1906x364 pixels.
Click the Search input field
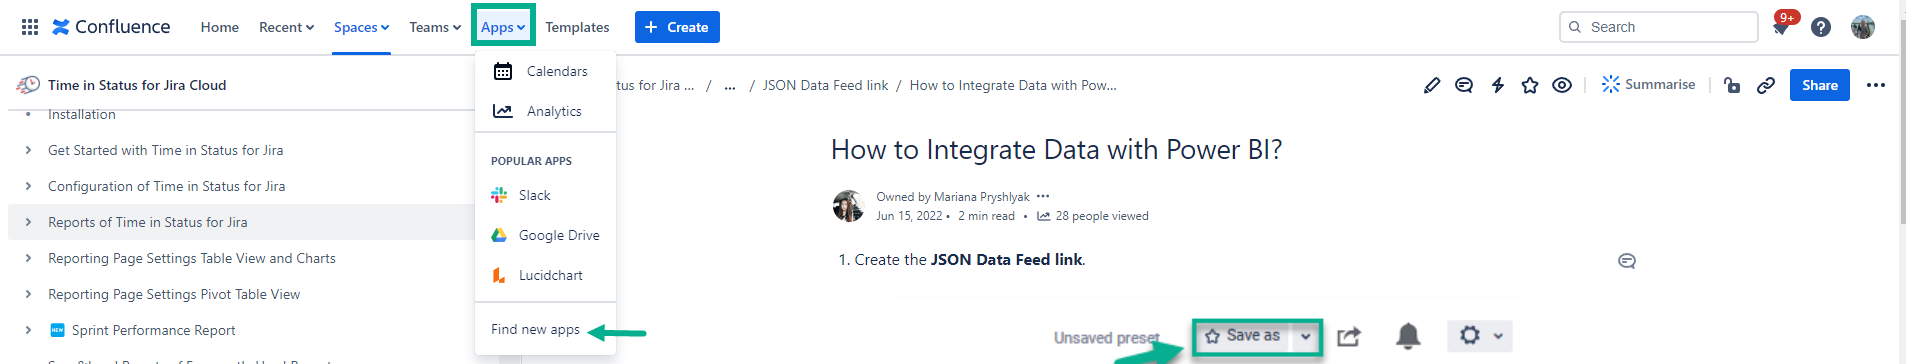point(1658,27)
